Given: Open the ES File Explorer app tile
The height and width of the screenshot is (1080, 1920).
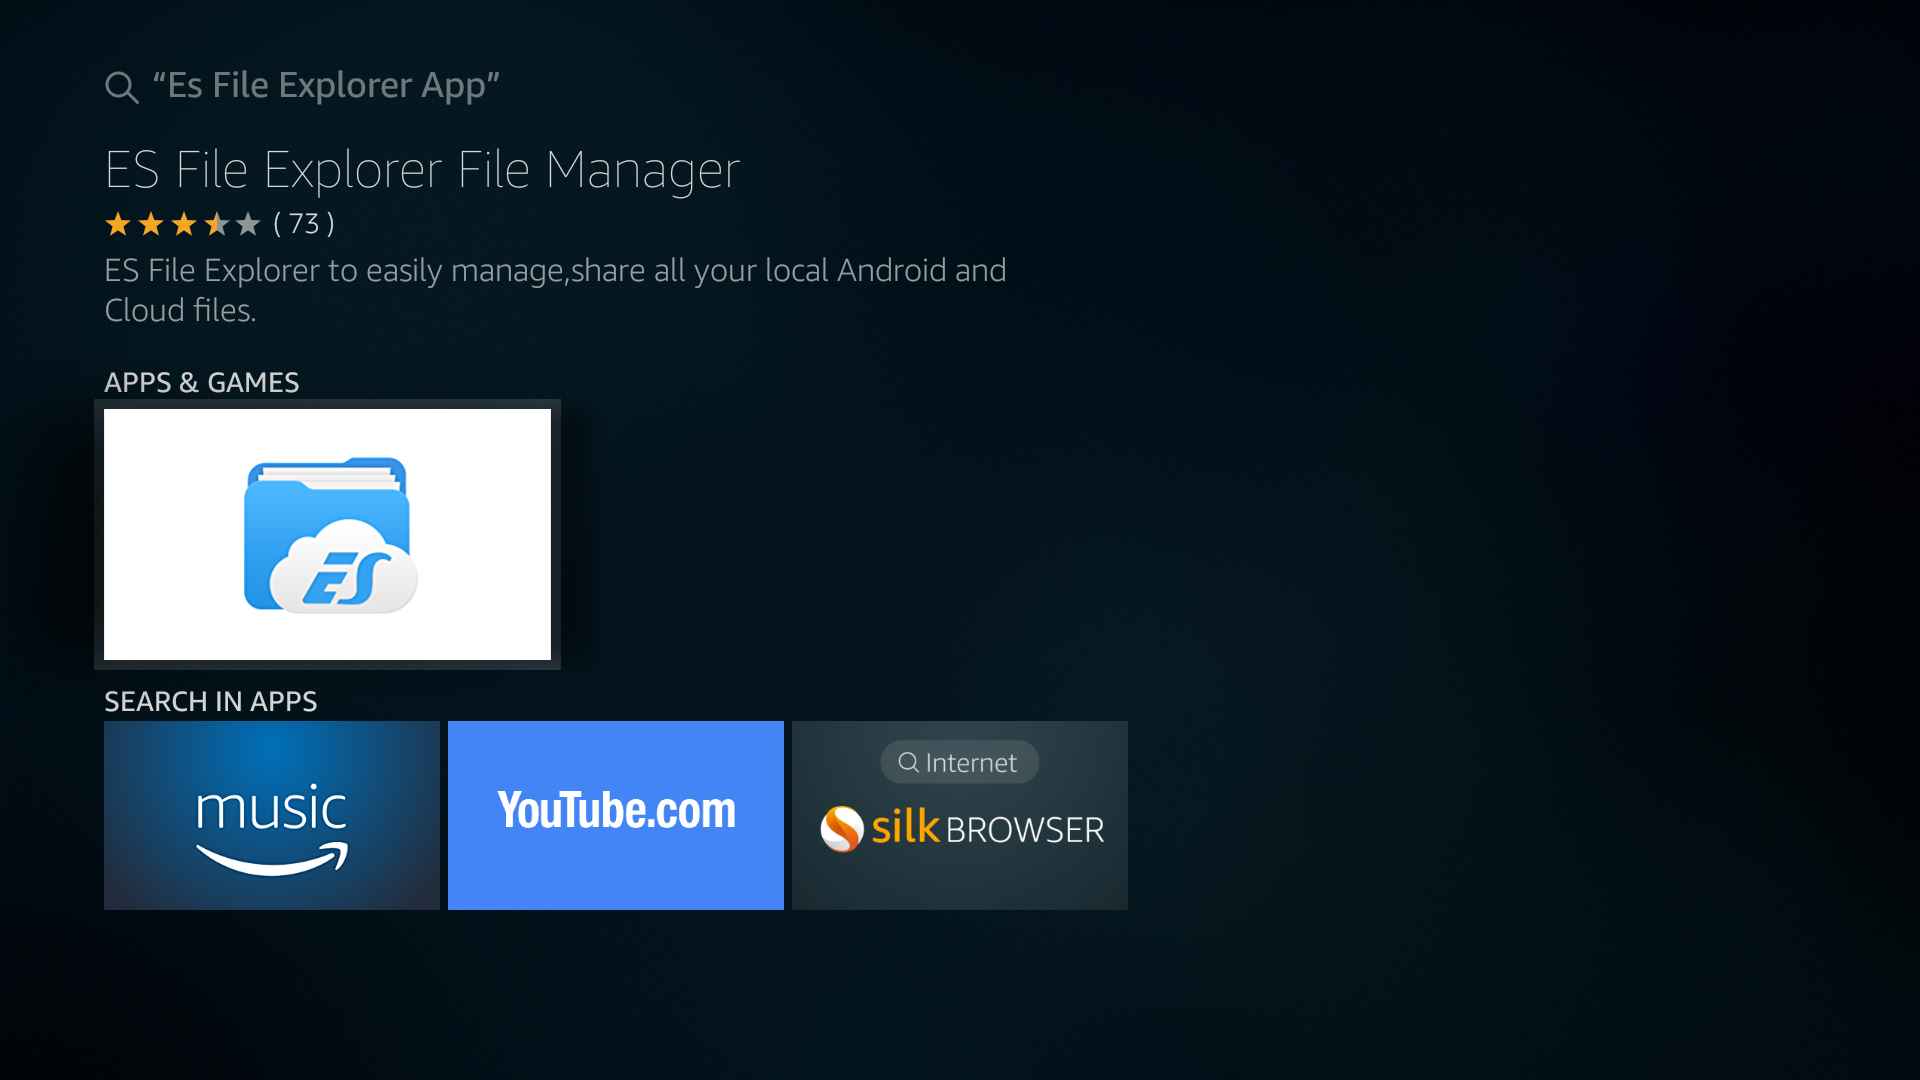Looking at the screenshot, I should tap(327, 534).
